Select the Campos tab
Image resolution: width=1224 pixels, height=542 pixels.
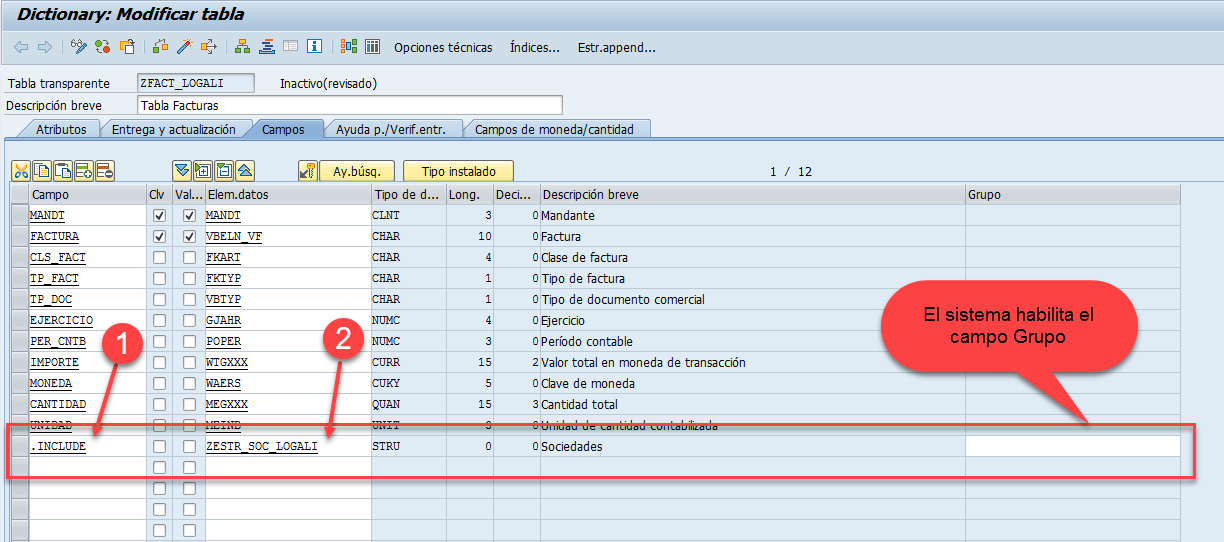[x=283, y=129]
